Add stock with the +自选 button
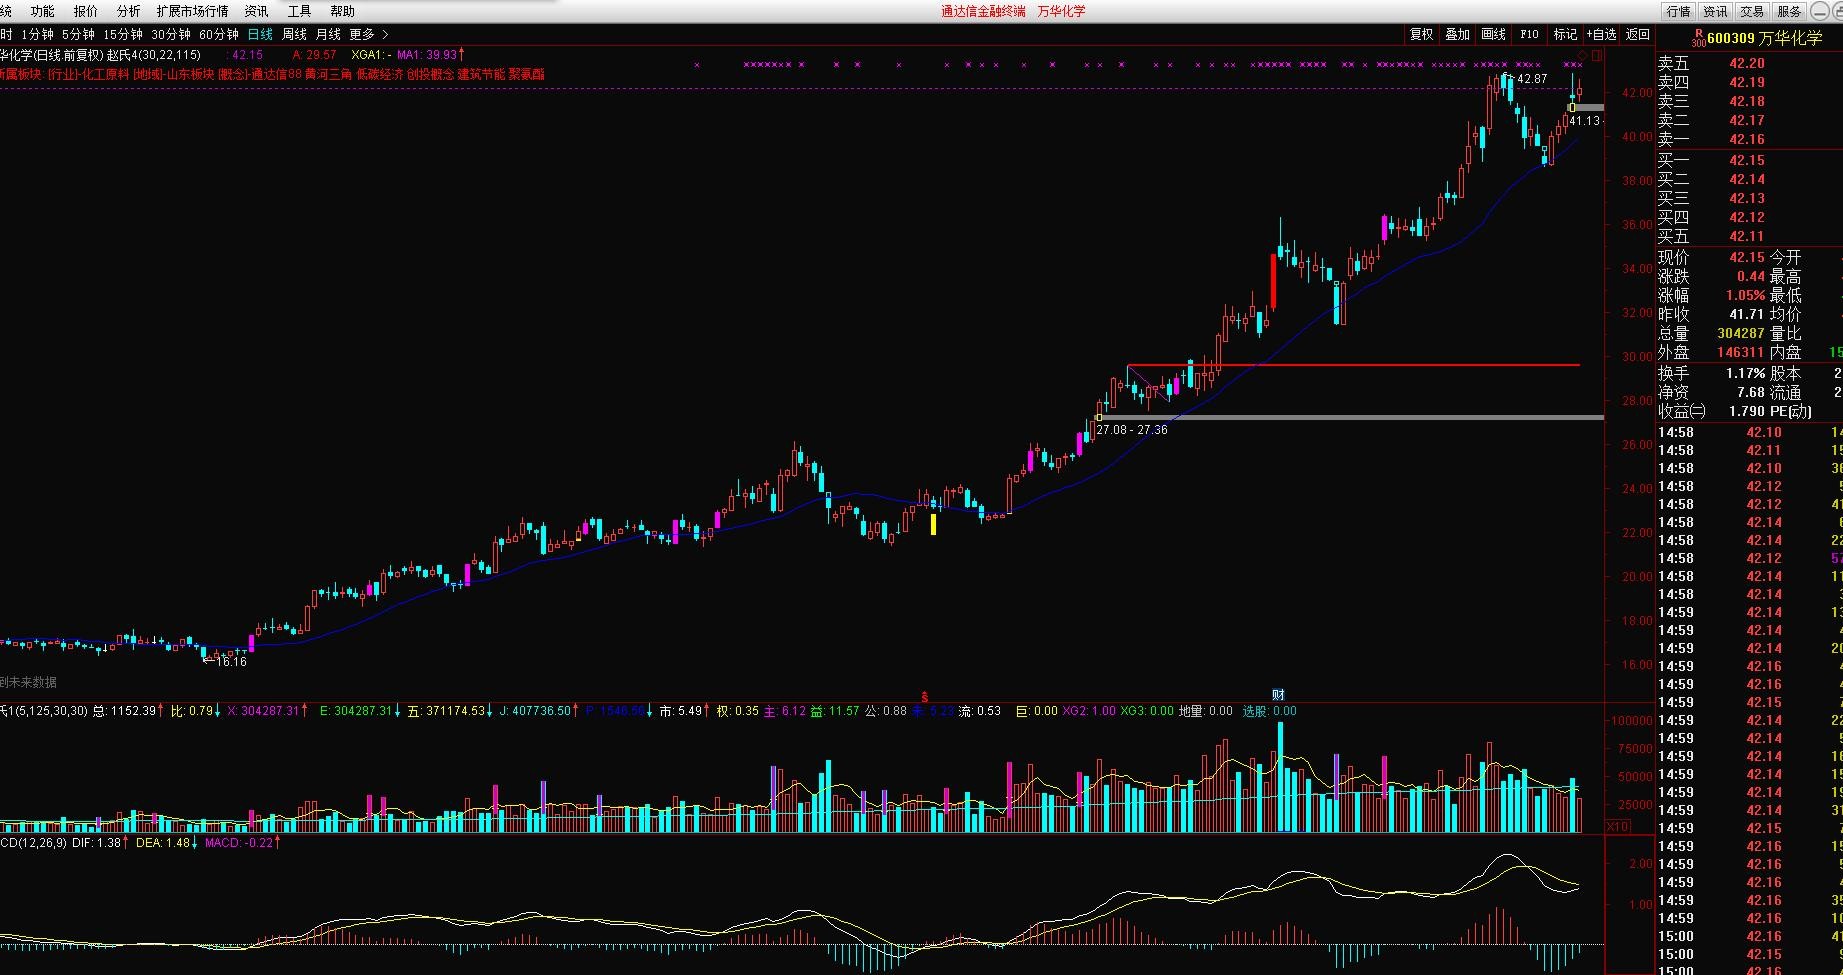The width and height of the screenshot is (1843, 975). (x=1601, y=34)
